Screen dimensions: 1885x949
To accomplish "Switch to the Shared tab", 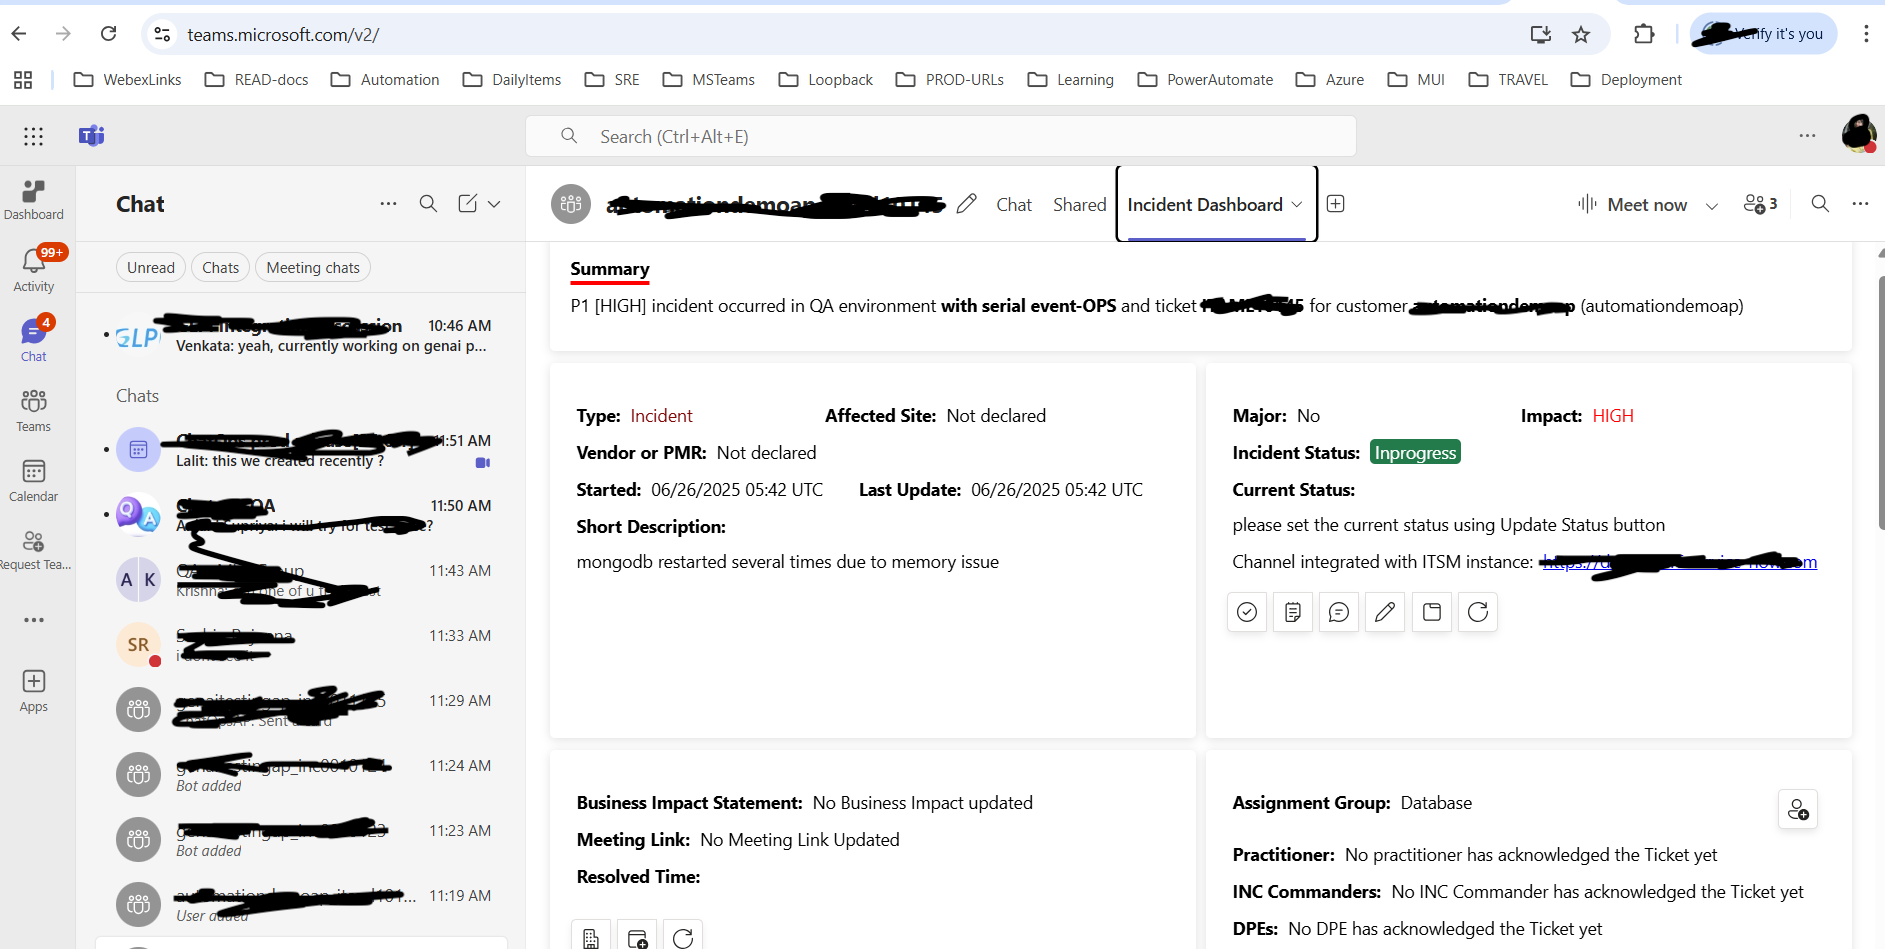I will 1079,204.
